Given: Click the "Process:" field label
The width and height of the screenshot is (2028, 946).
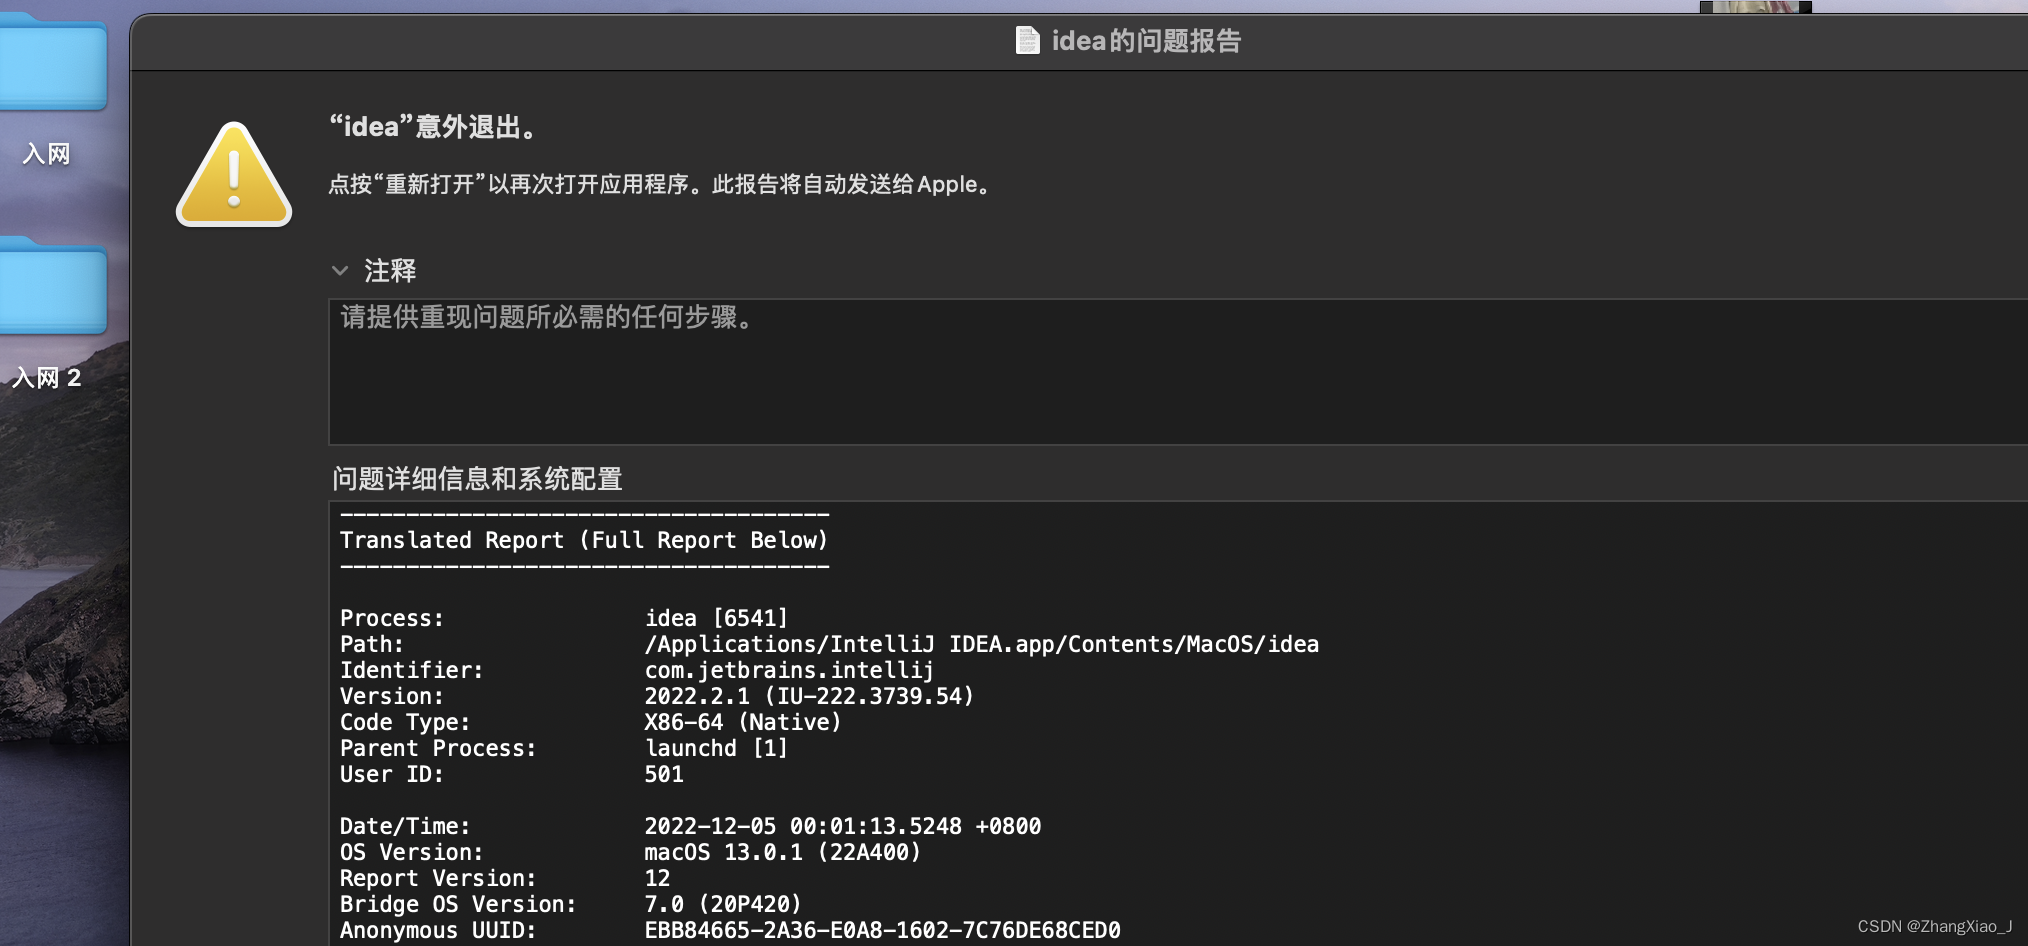Looking at the screenshot, I should [392, 618].
